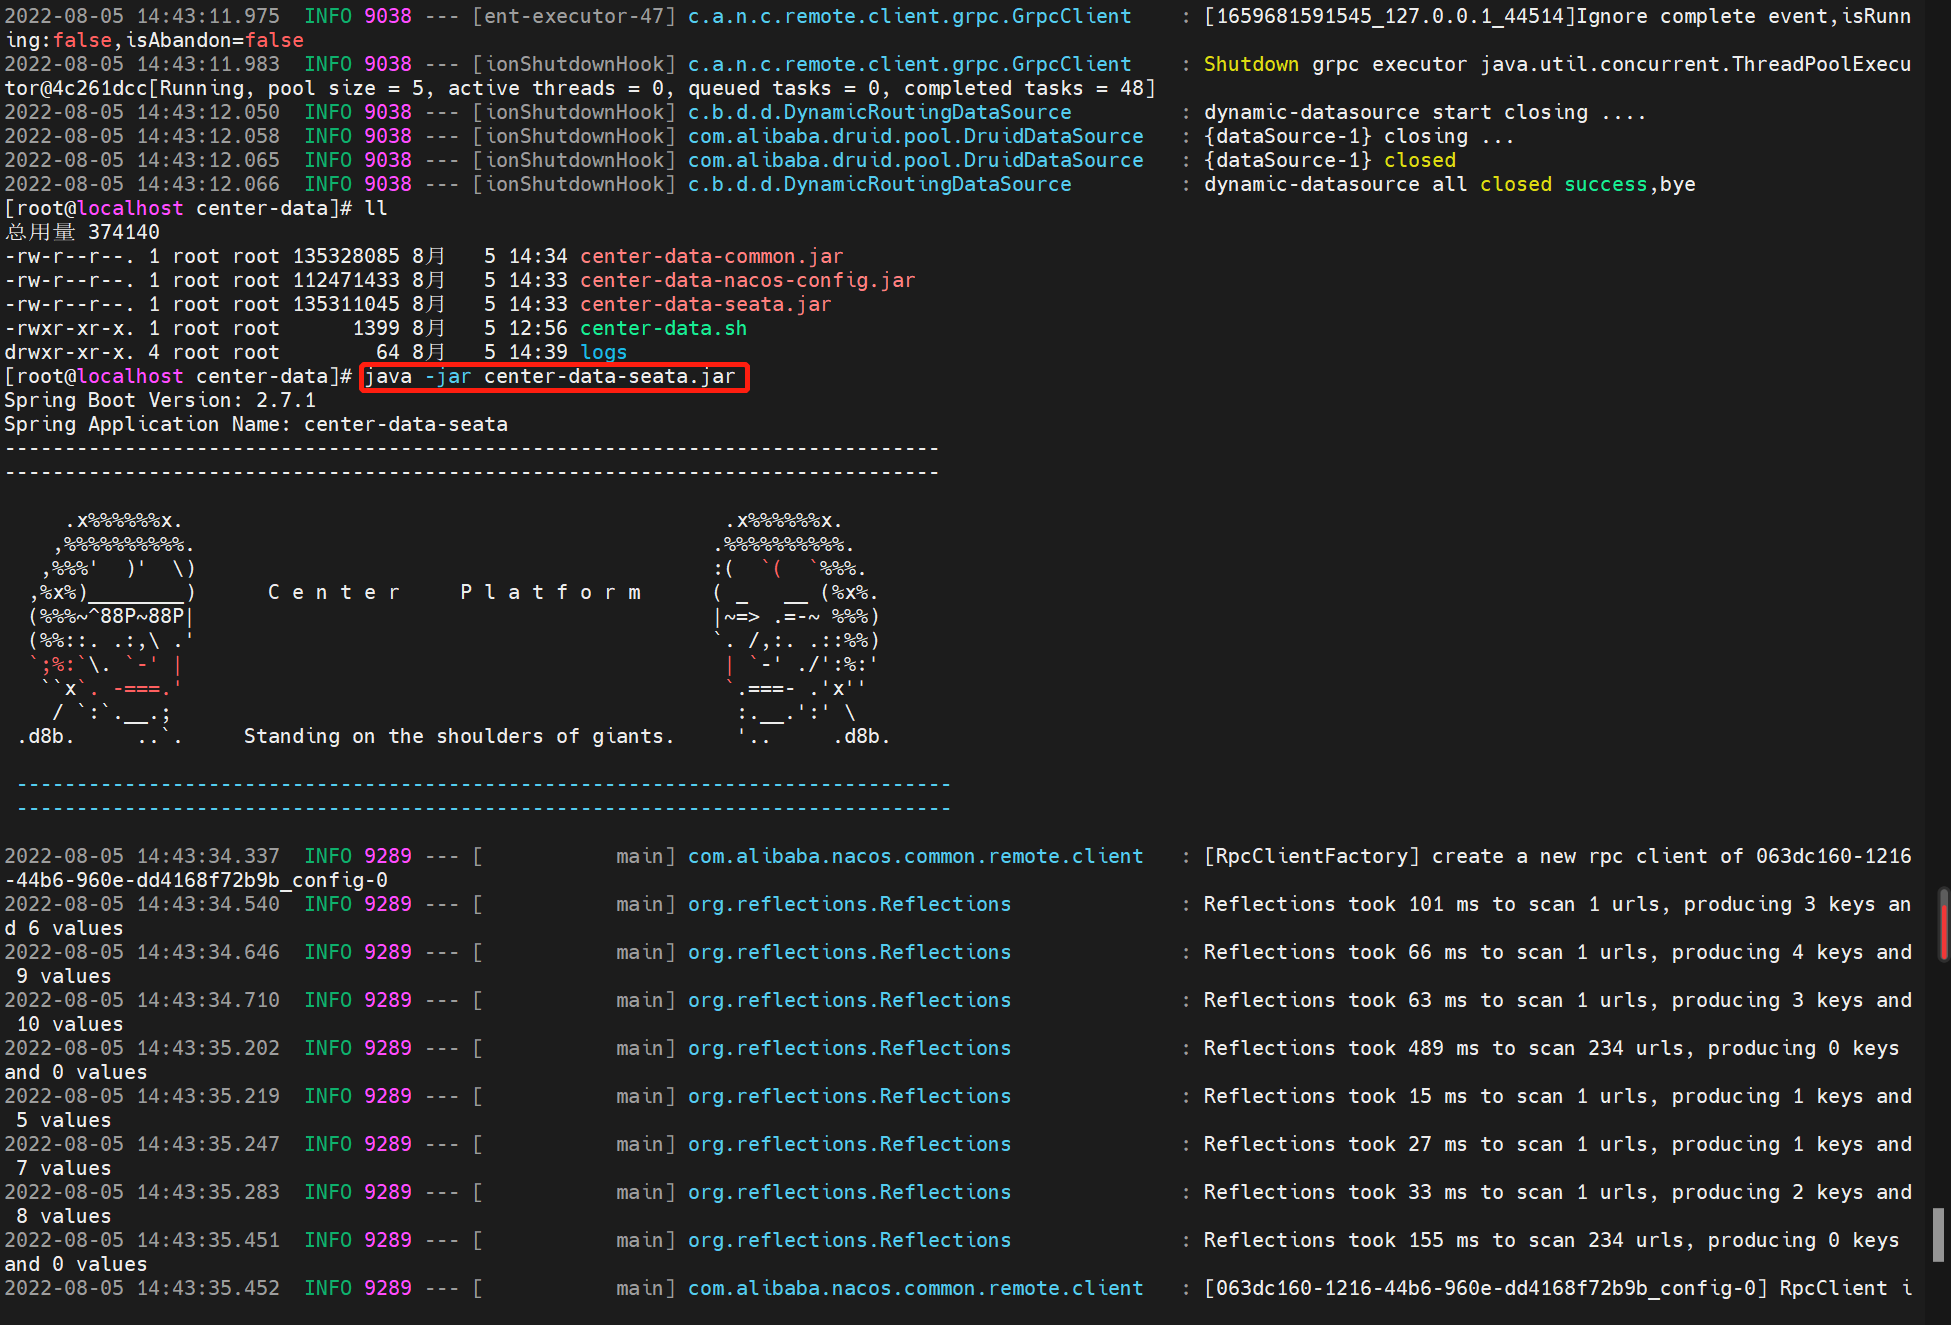
Task: Click 'dynamic-datasource all closed success,bye' message
Action: click(1450, 184)
